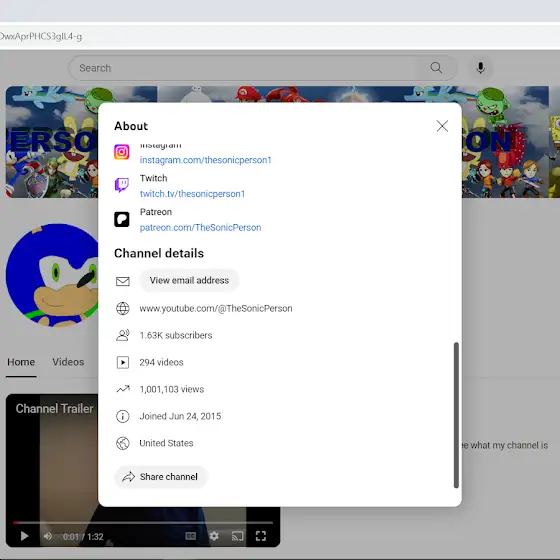Select the Channel details heading

[159, 253]
